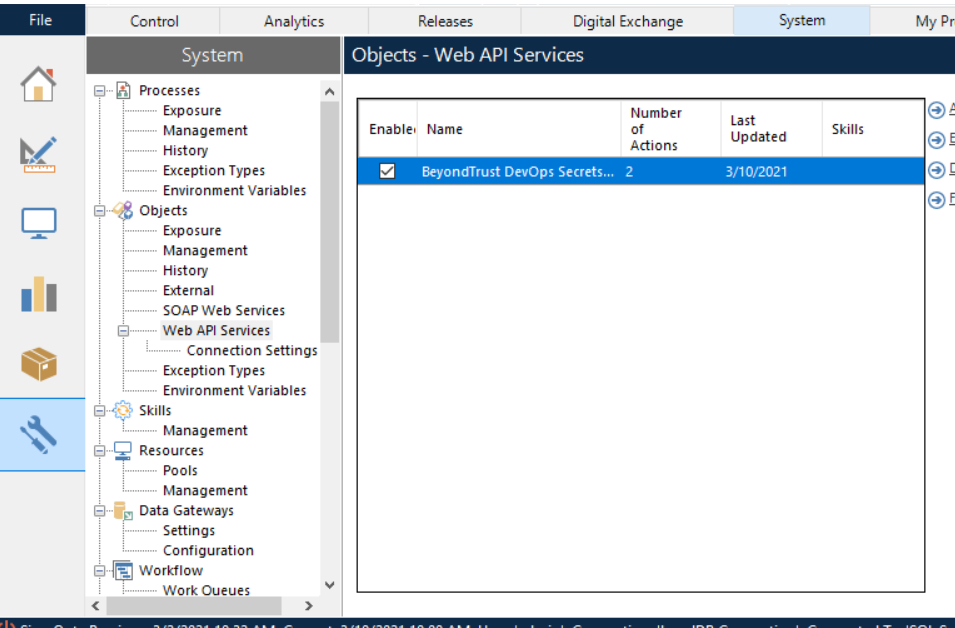Switch to the Control tab
Image resolution: width=955 pixels, height=628 pixels.
(153, 21)
